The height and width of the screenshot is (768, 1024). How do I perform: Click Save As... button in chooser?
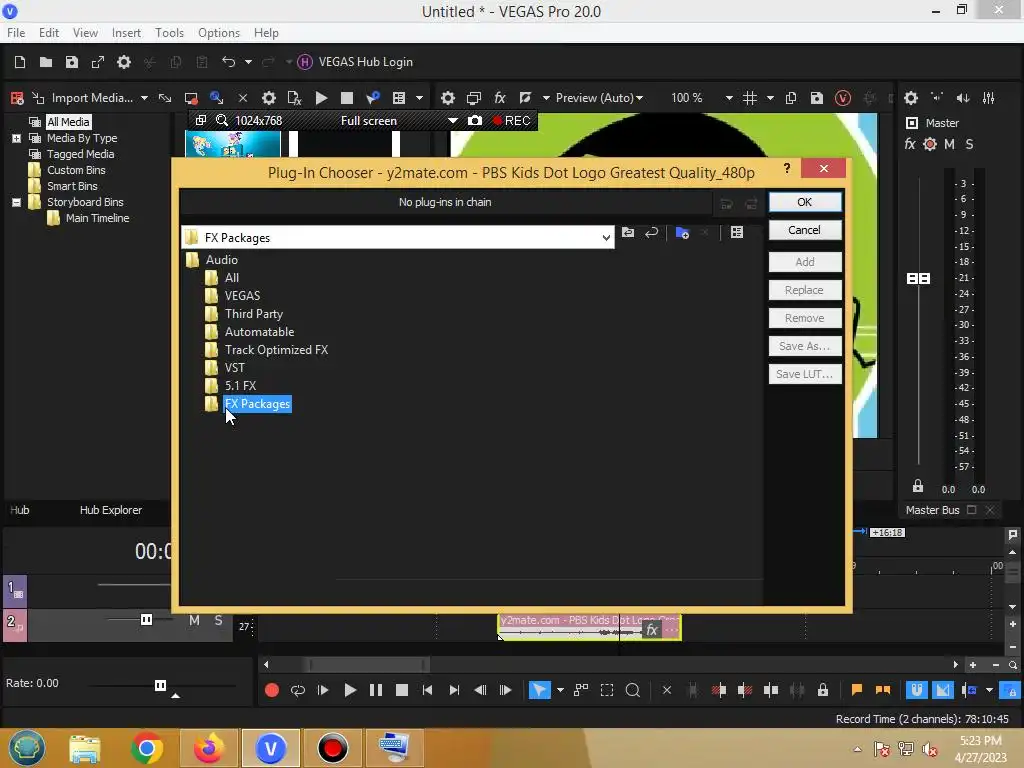(805, 346)
